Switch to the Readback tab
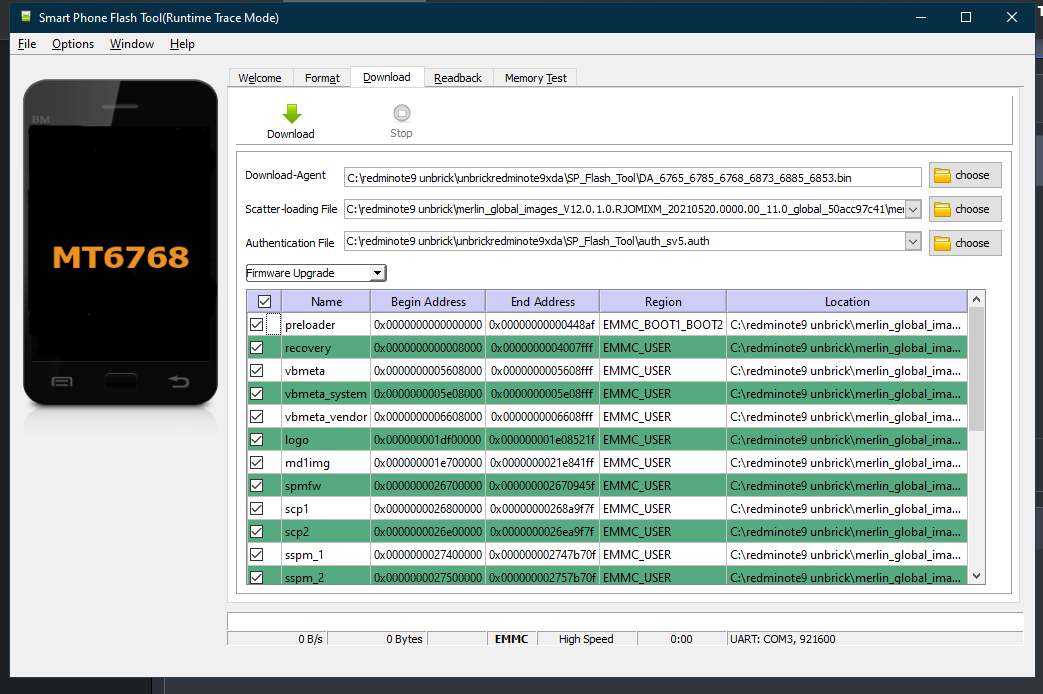This screenshot has height=694, width=1043. click(x=458, y=78)
